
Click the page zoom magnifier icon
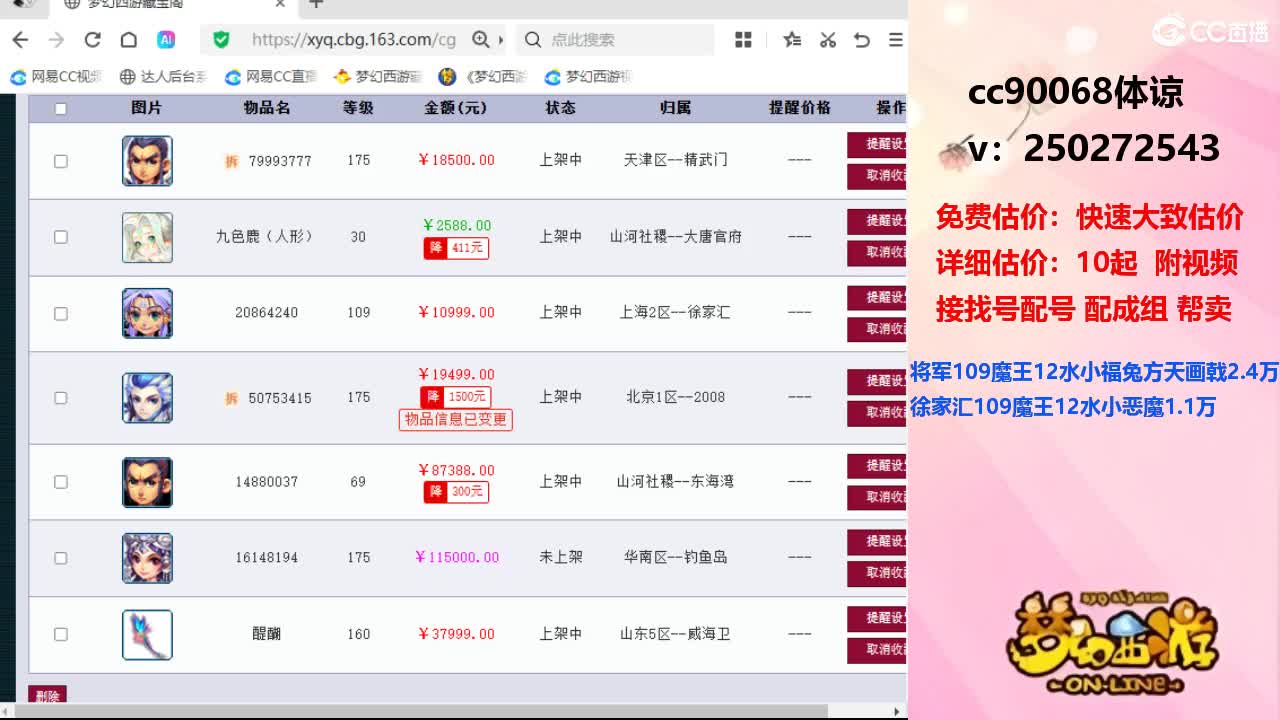481,40
